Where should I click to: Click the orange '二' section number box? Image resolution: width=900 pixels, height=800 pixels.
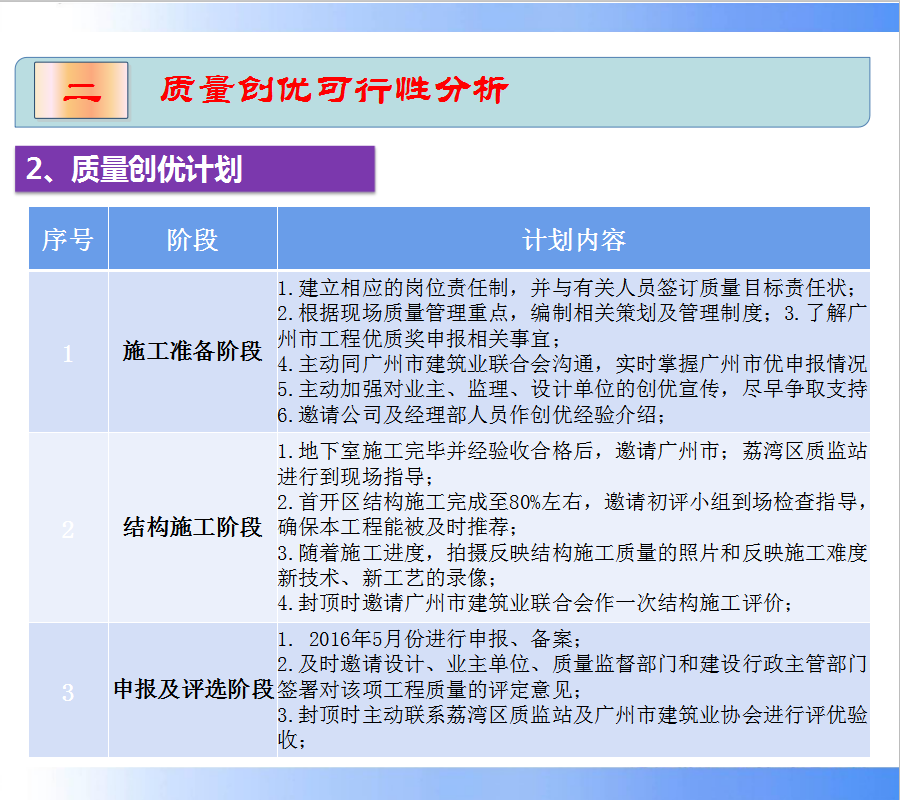[81, 90]
